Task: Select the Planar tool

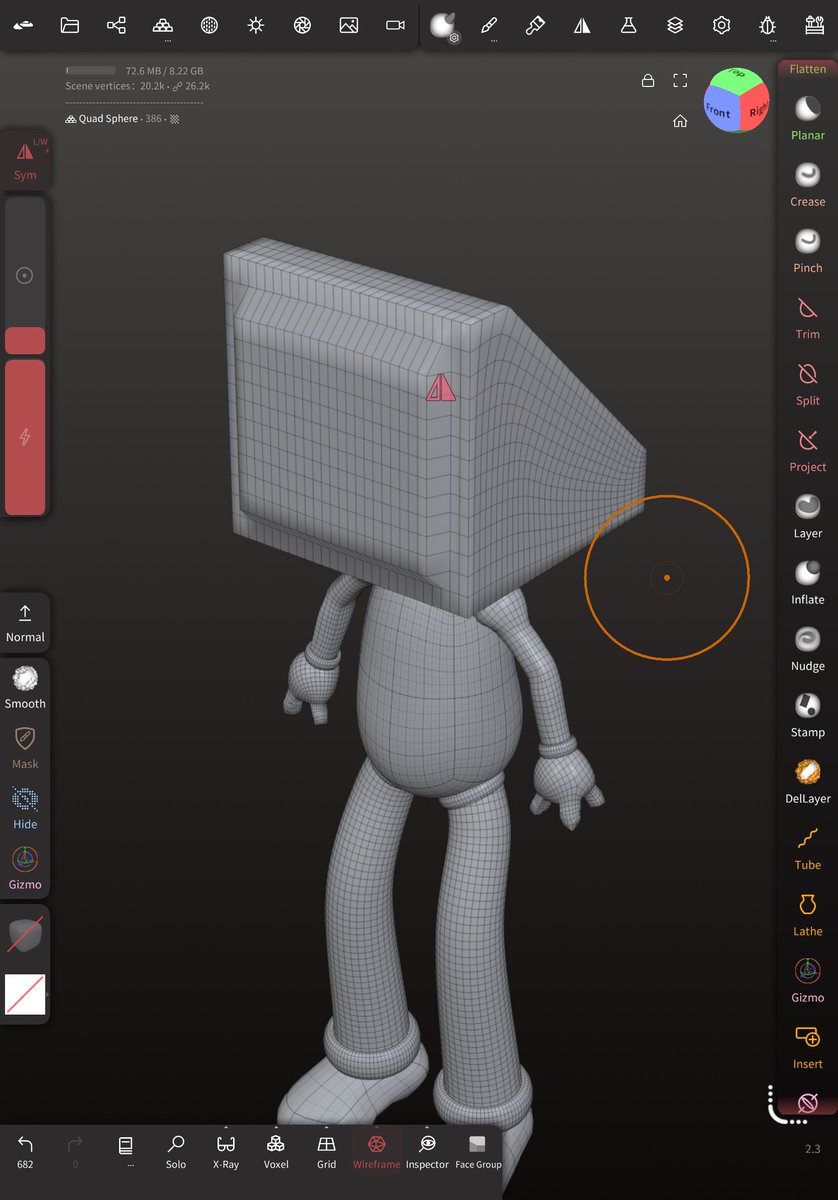Action: [808, 118]
